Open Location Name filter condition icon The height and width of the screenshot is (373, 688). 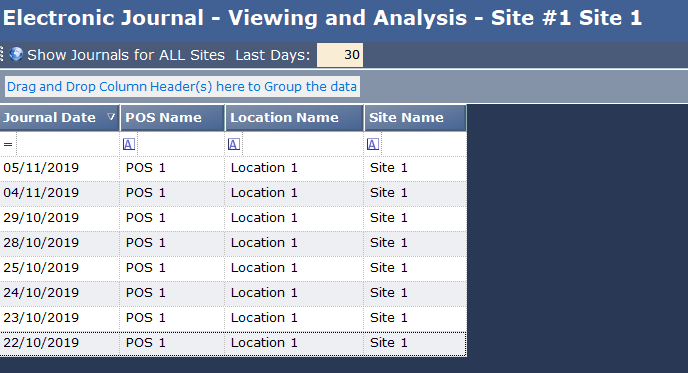pos(234,144)
